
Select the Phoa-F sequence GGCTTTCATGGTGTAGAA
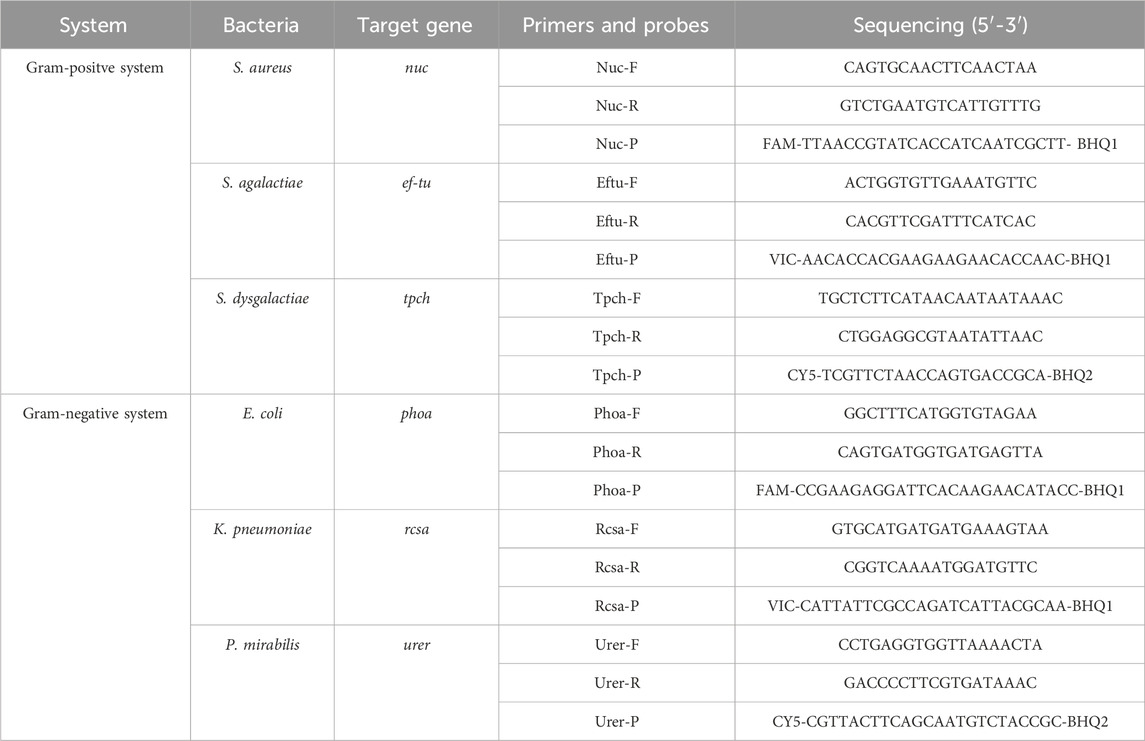point(940,414)
